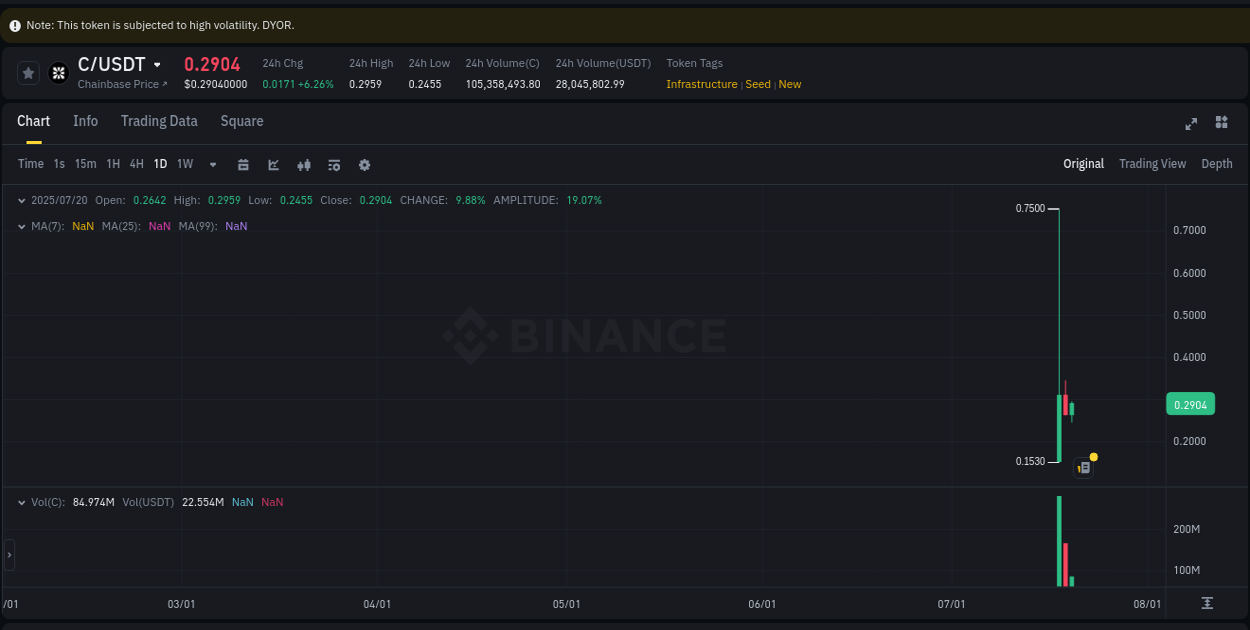Open the chart settings gear
The width and height of the screenshot is (1250, 630).
pos(364,164)
